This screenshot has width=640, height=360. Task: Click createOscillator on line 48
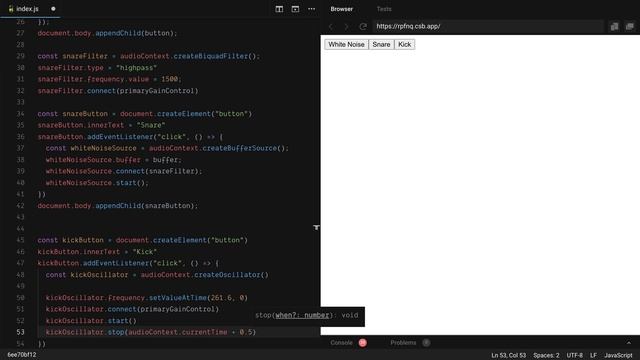[x=227, y=275]
